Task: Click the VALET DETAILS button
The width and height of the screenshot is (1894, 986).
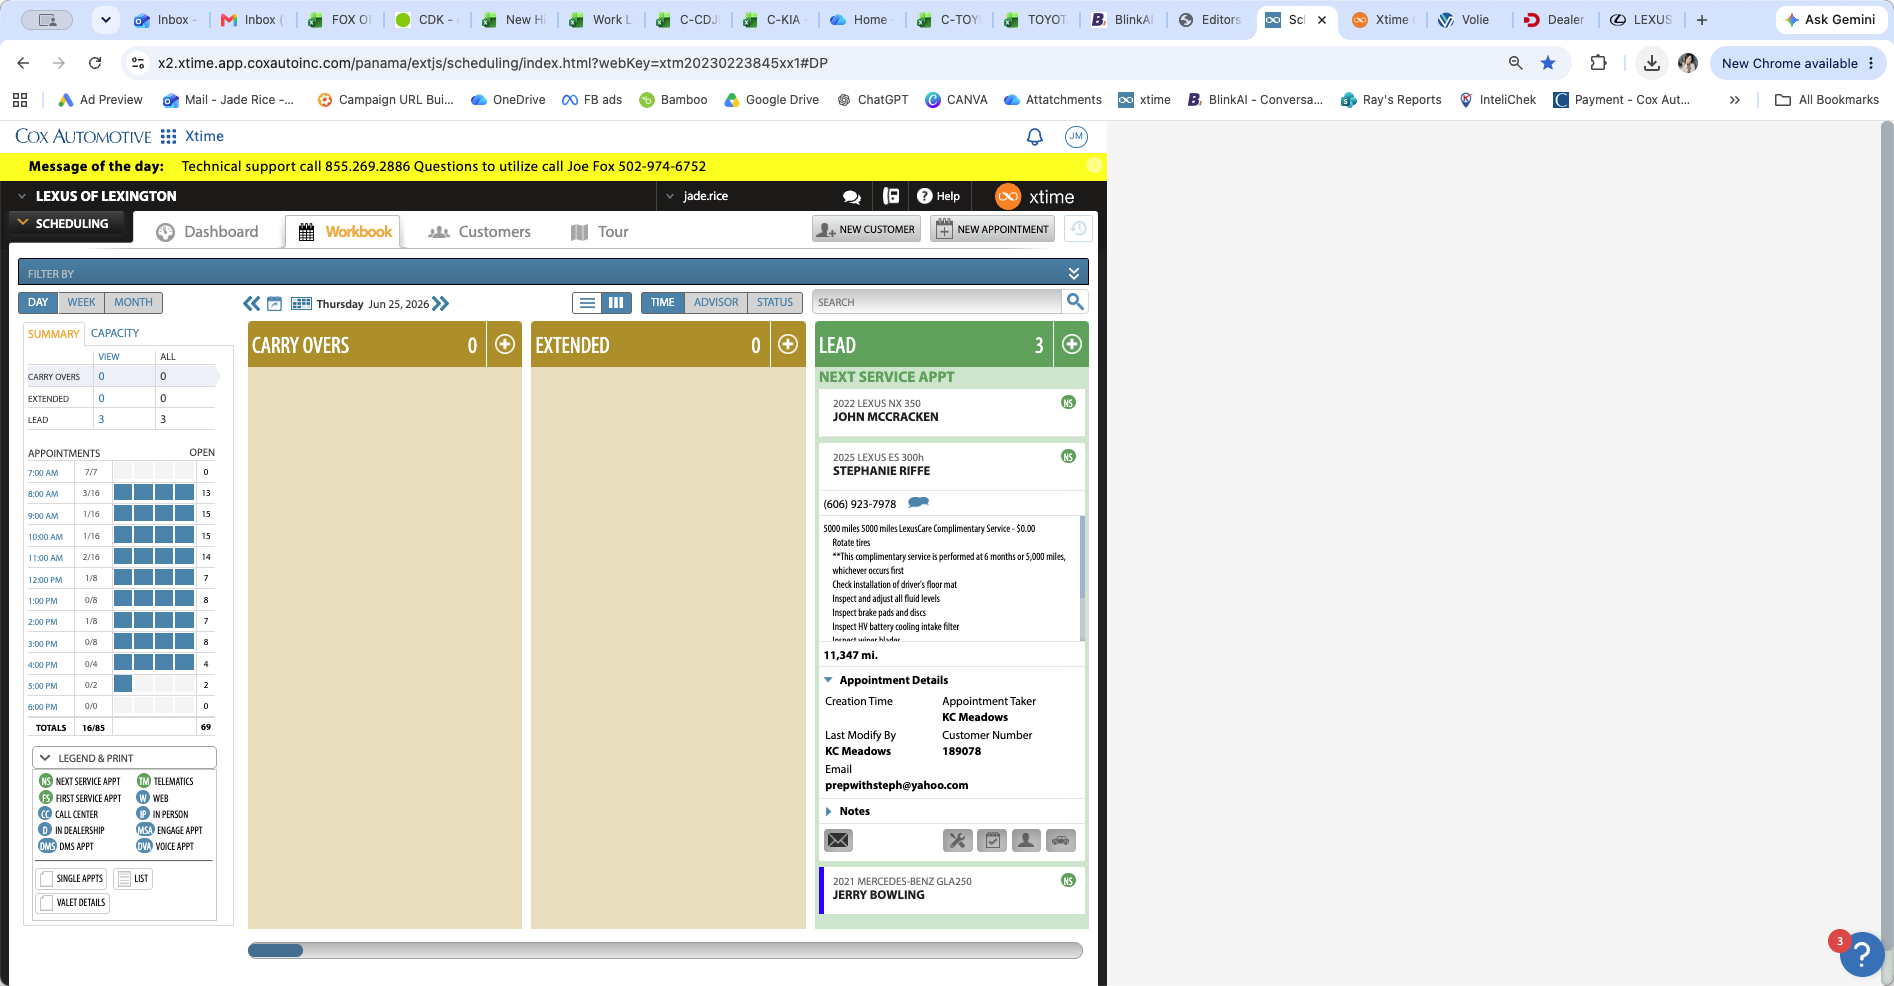Action: pos(73,902)
